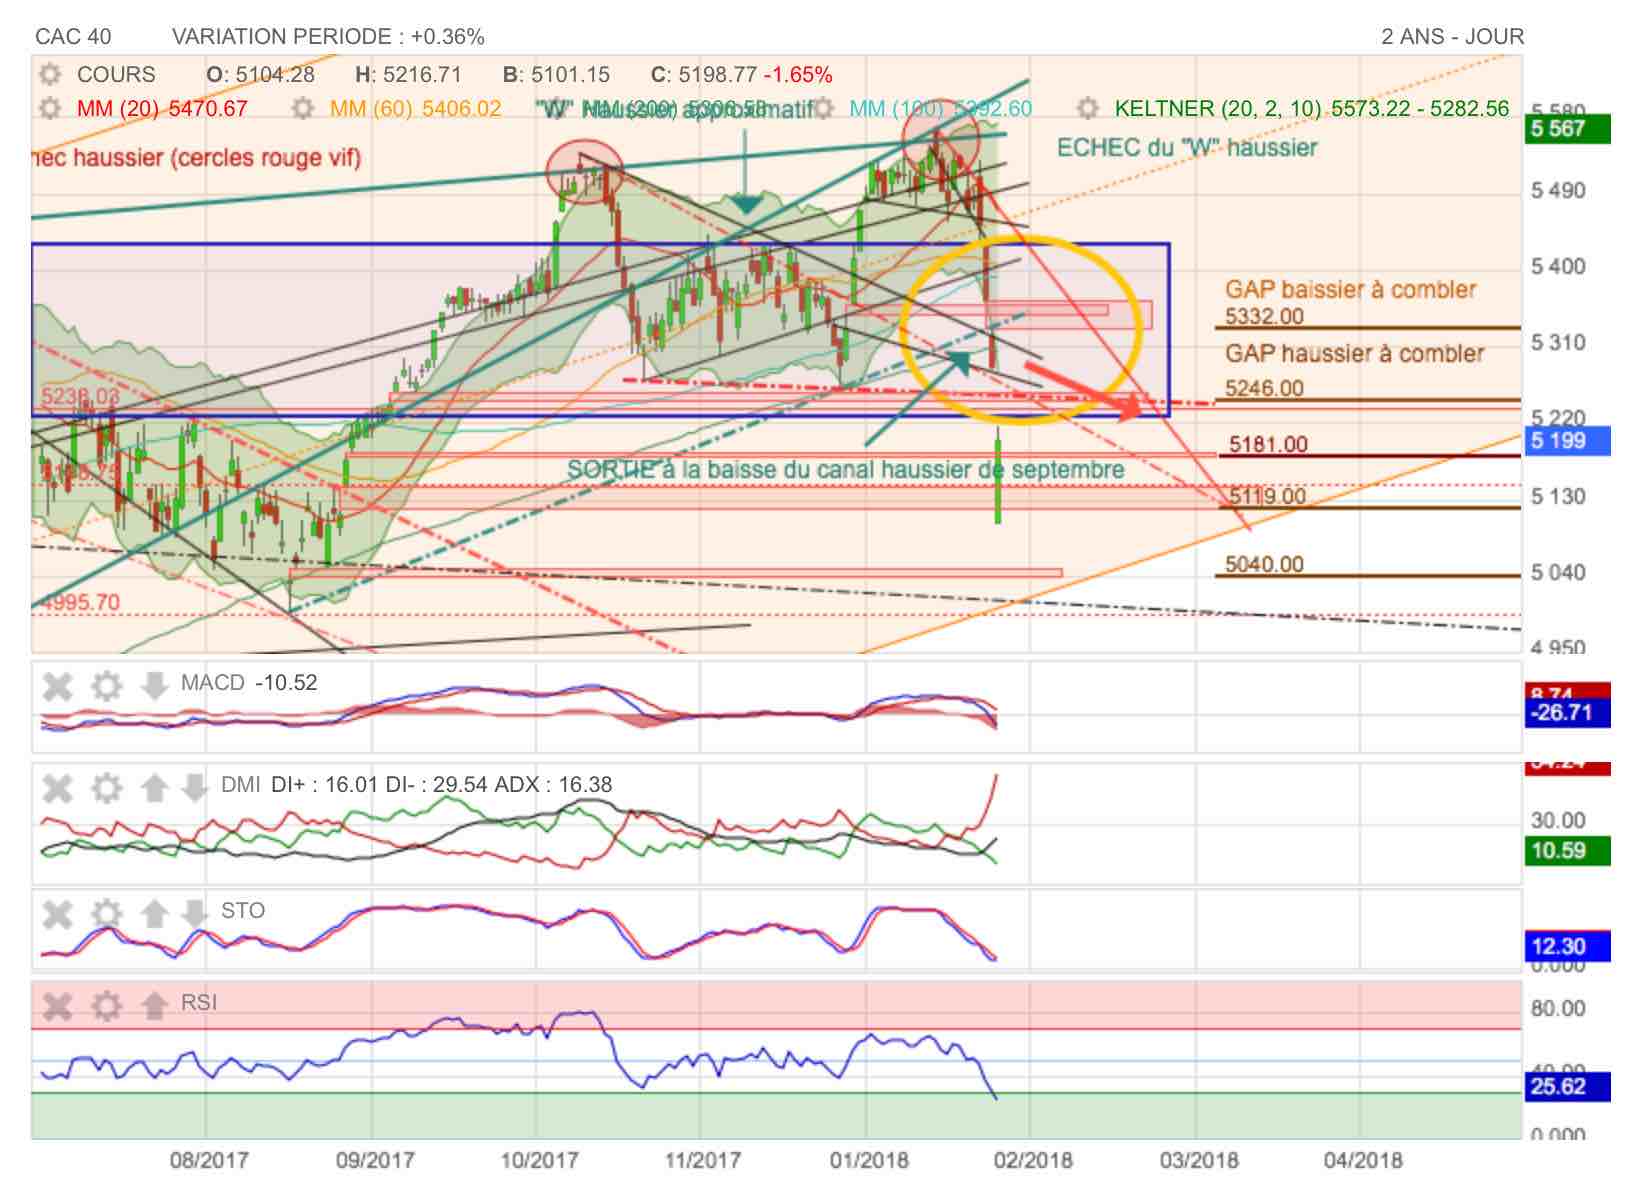Click the STO indicator label
The image size is (1632, 1186).
243,911
